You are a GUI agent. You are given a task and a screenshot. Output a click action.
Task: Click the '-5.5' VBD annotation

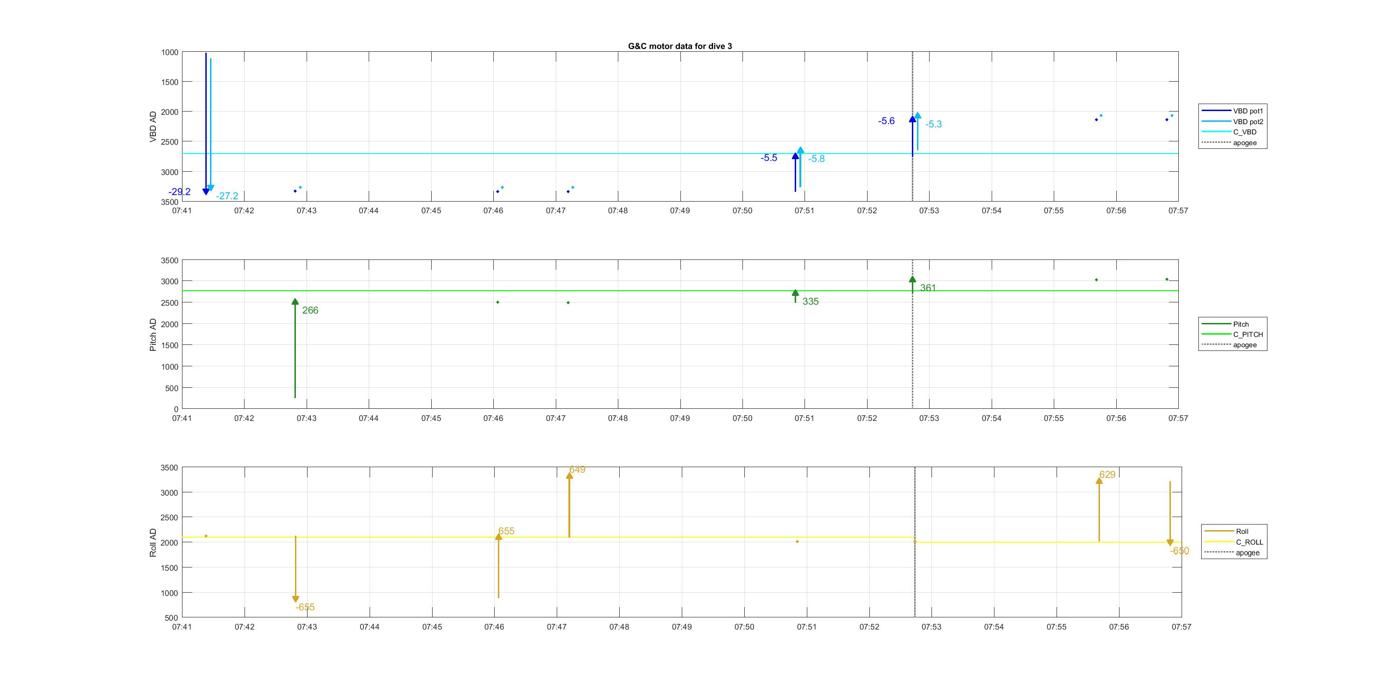point(769,158)
